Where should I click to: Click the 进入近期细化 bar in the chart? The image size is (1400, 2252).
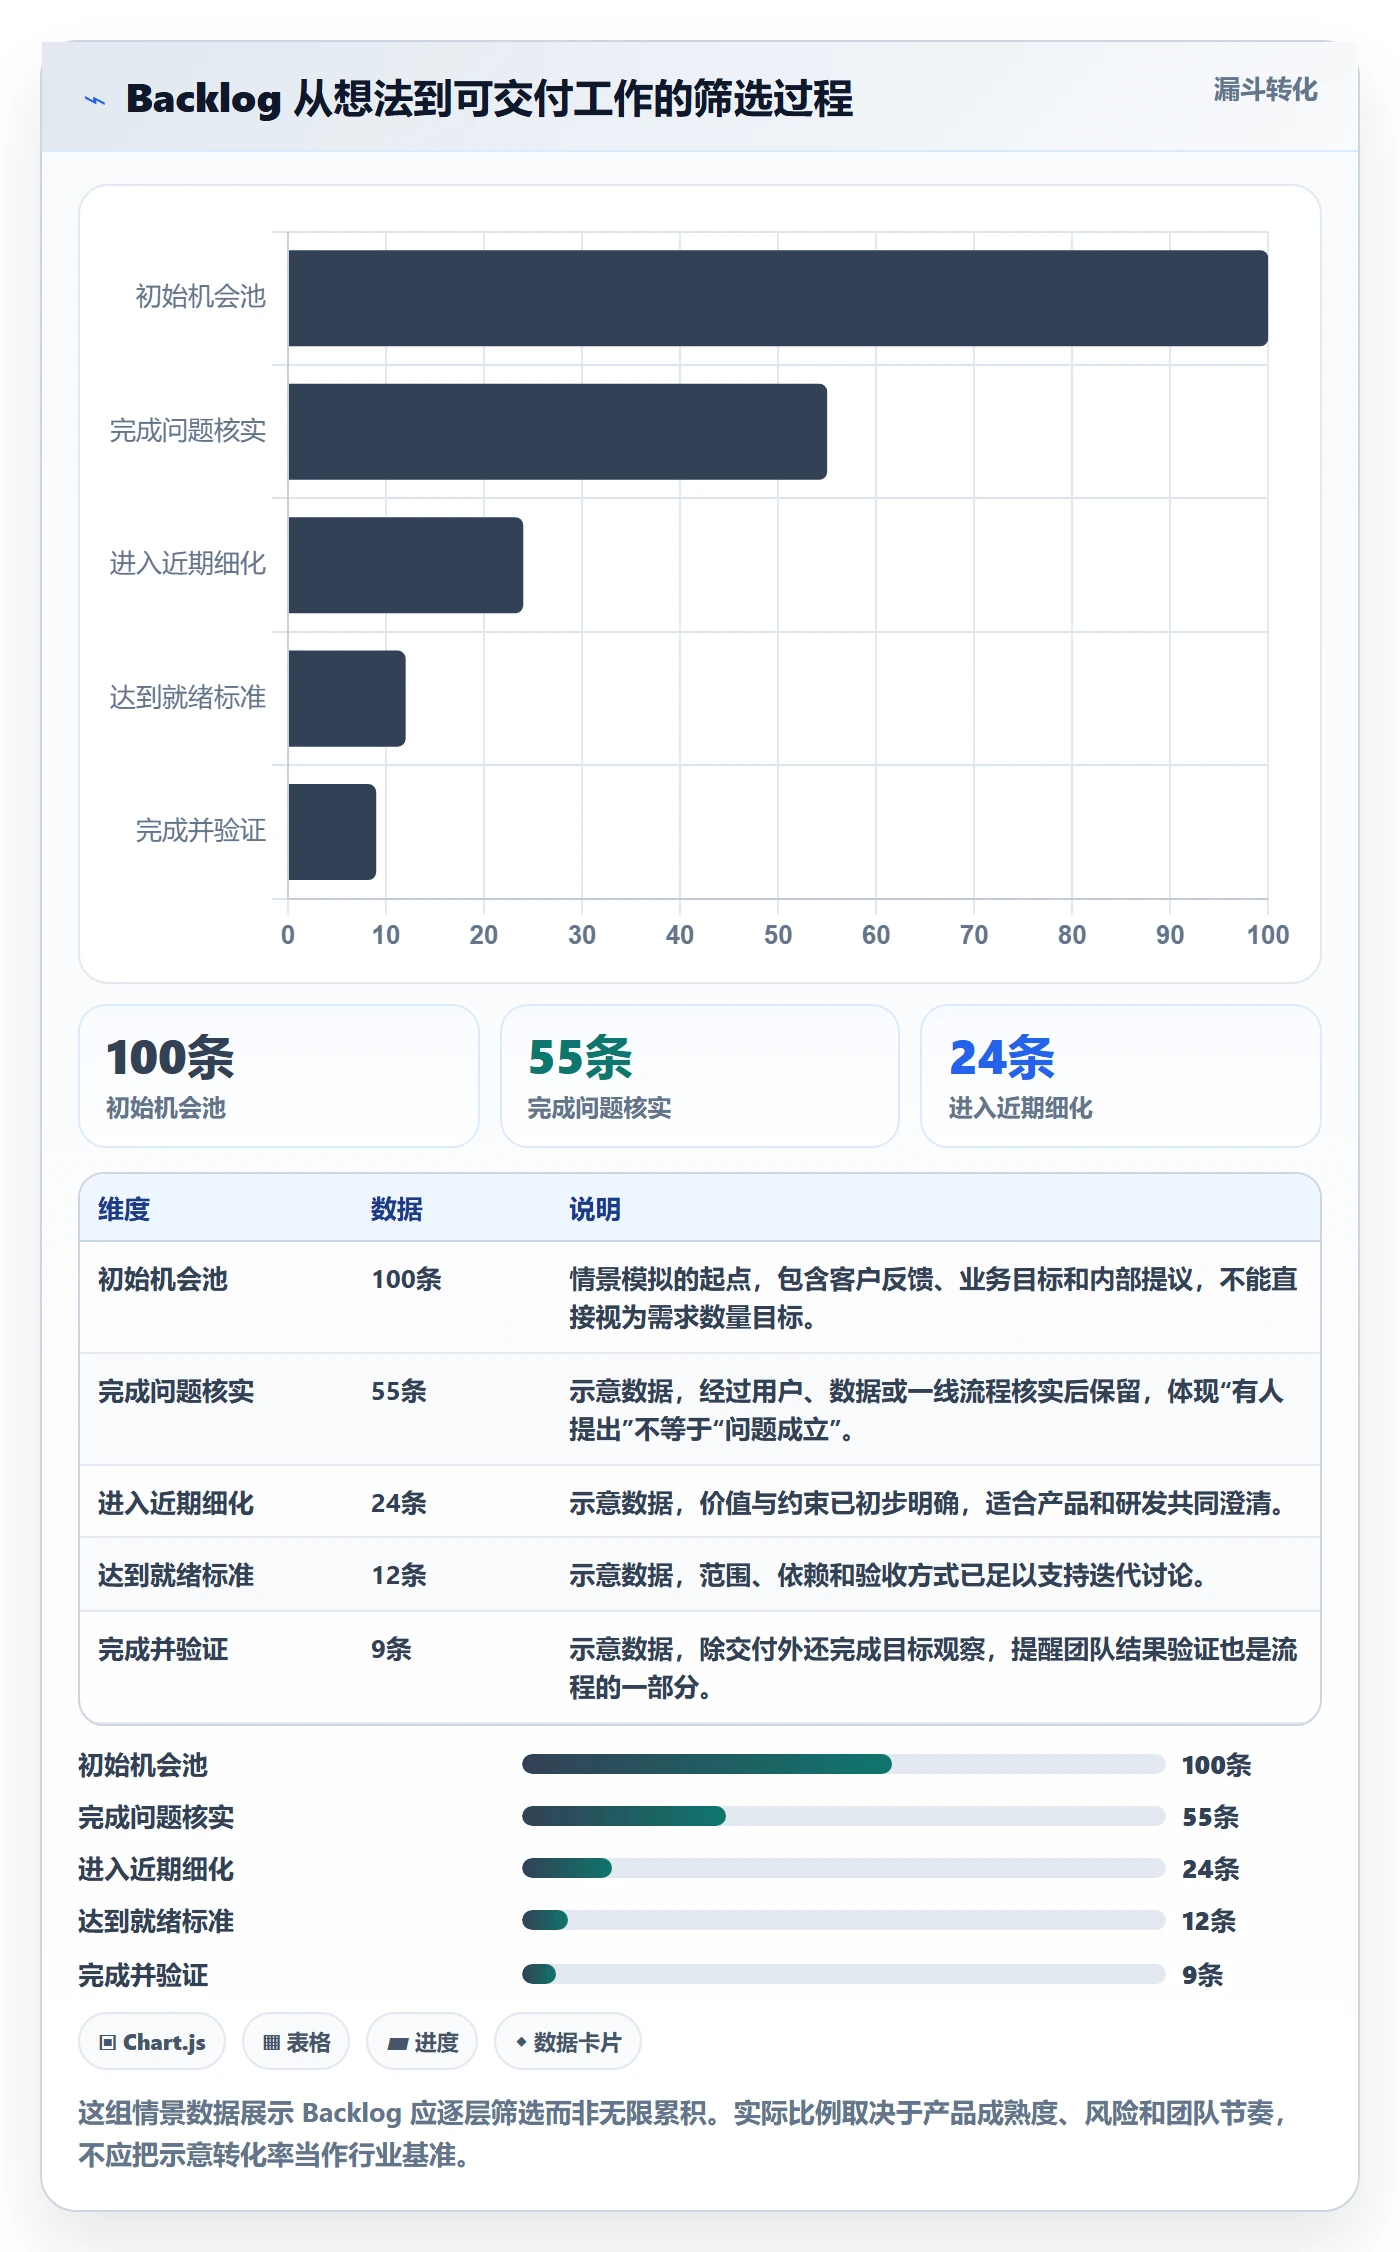click(405, 565)
